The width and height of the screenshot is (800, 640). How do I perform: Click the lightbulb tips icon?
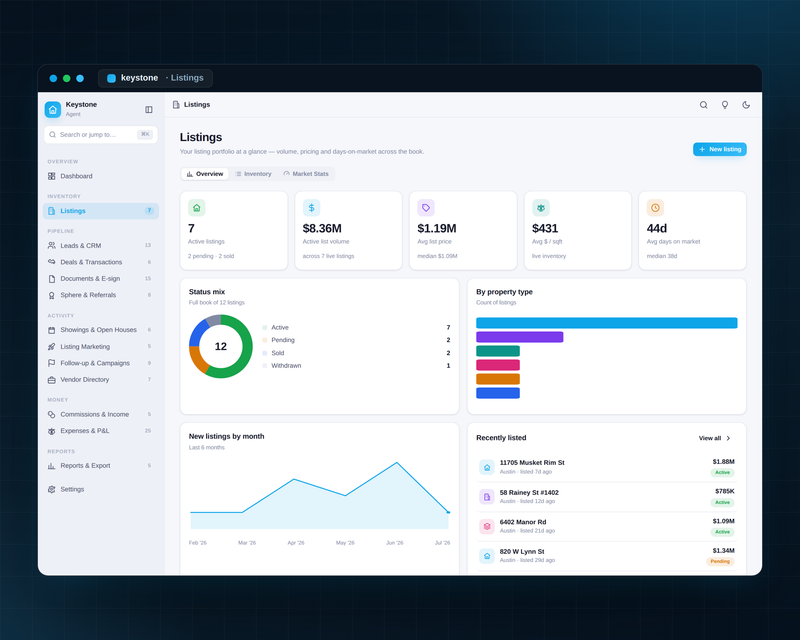pyautogui.click(x=724, y=105)
